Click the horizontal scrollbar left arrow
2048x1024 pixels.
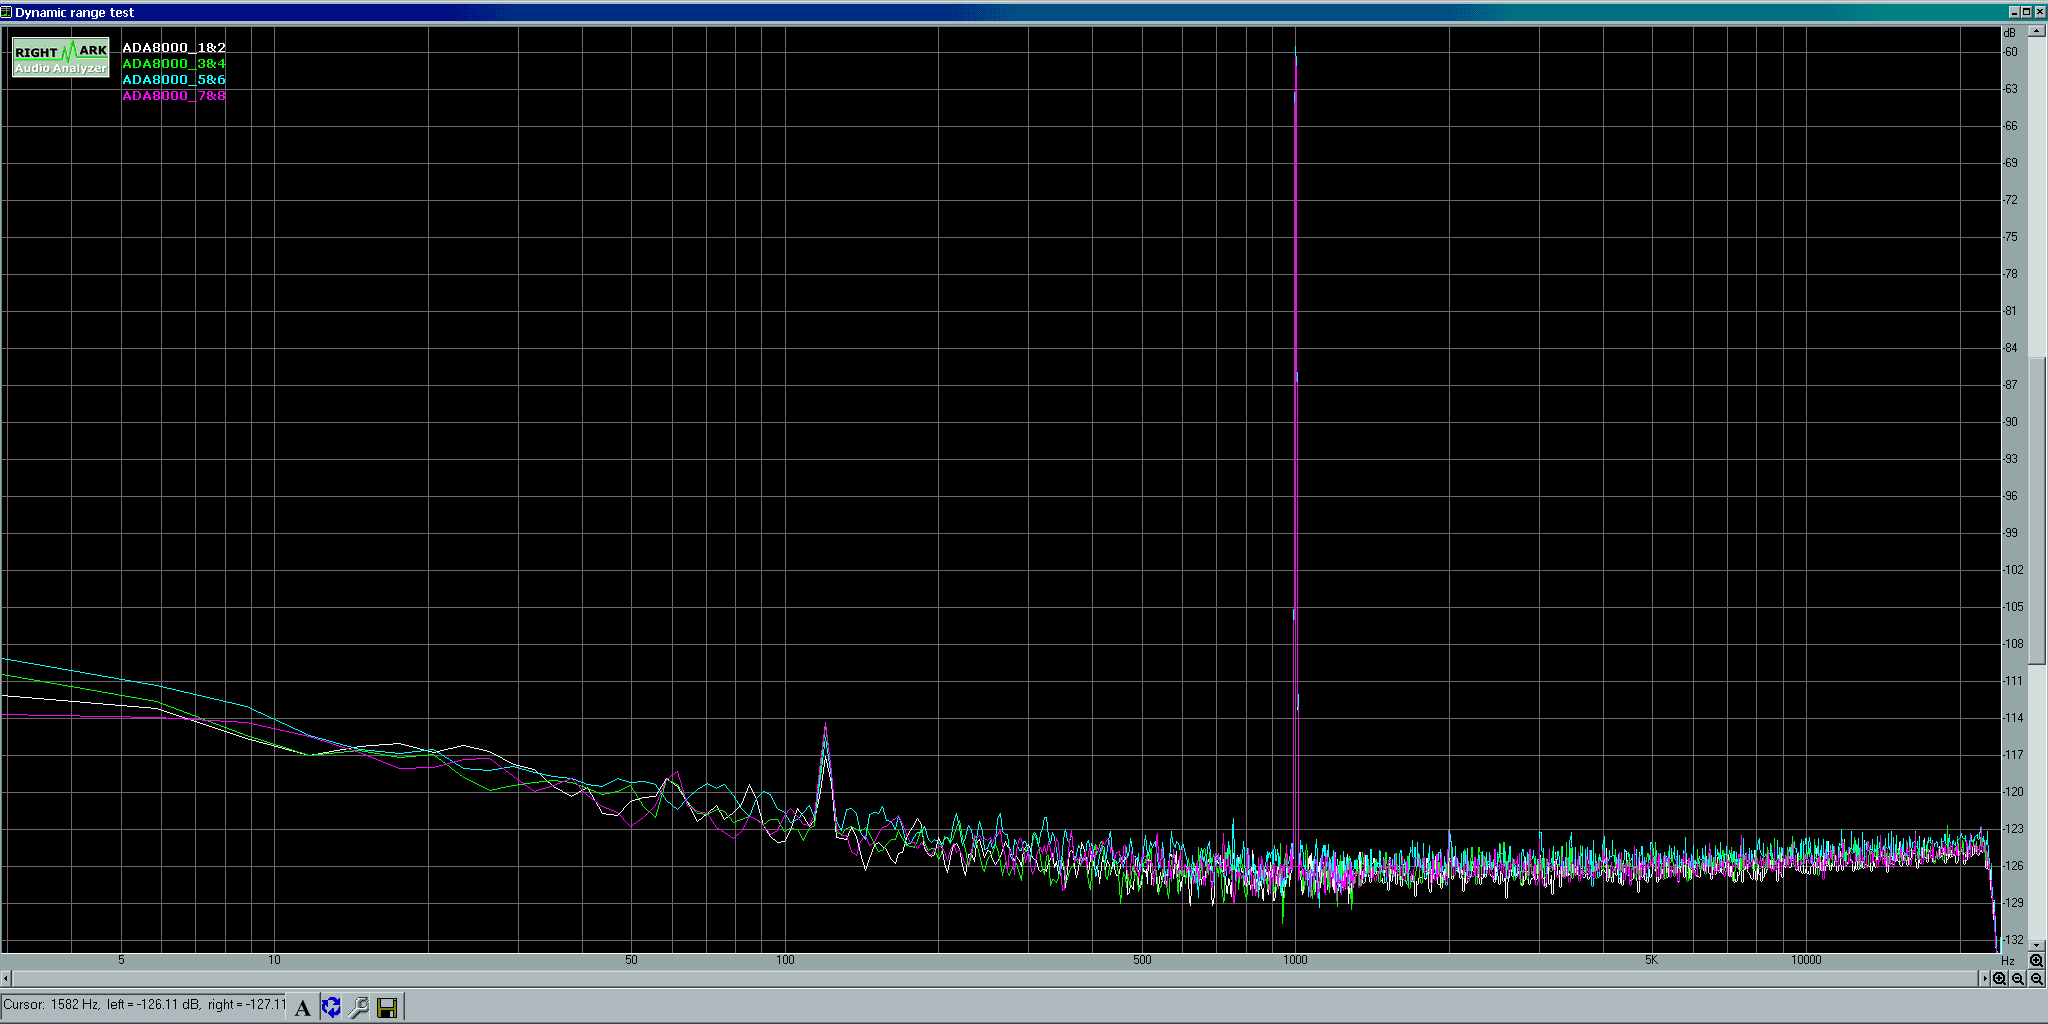pos(6,979)
